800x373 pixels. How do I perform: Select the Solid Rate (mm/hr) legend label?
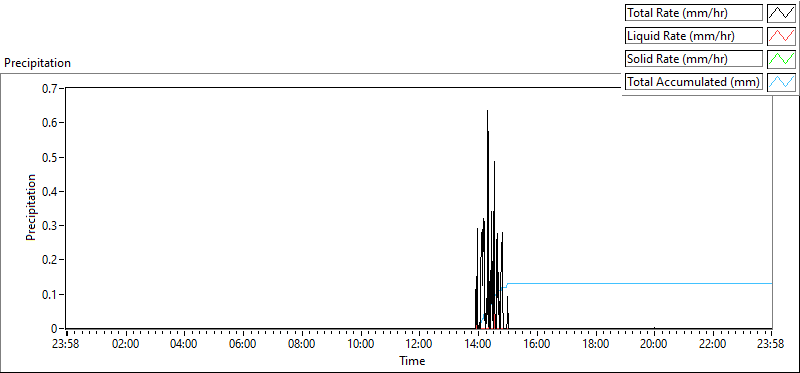(x=694, y=59)
